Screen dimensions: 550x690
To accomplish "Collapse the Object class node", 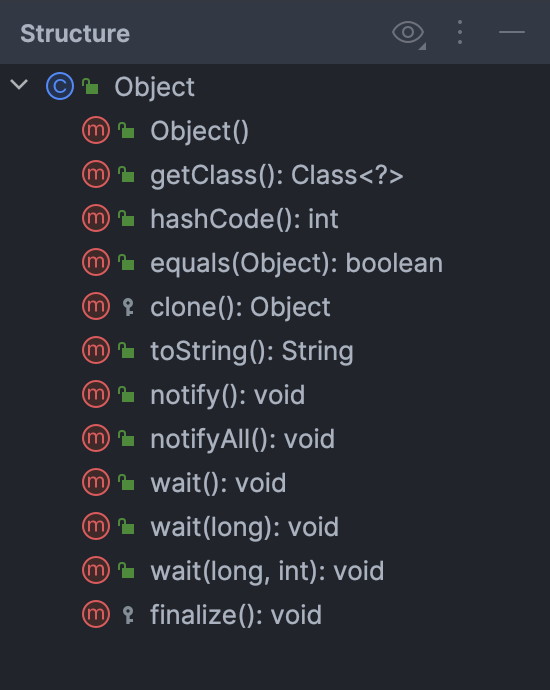I will click(x=19, y=84).
